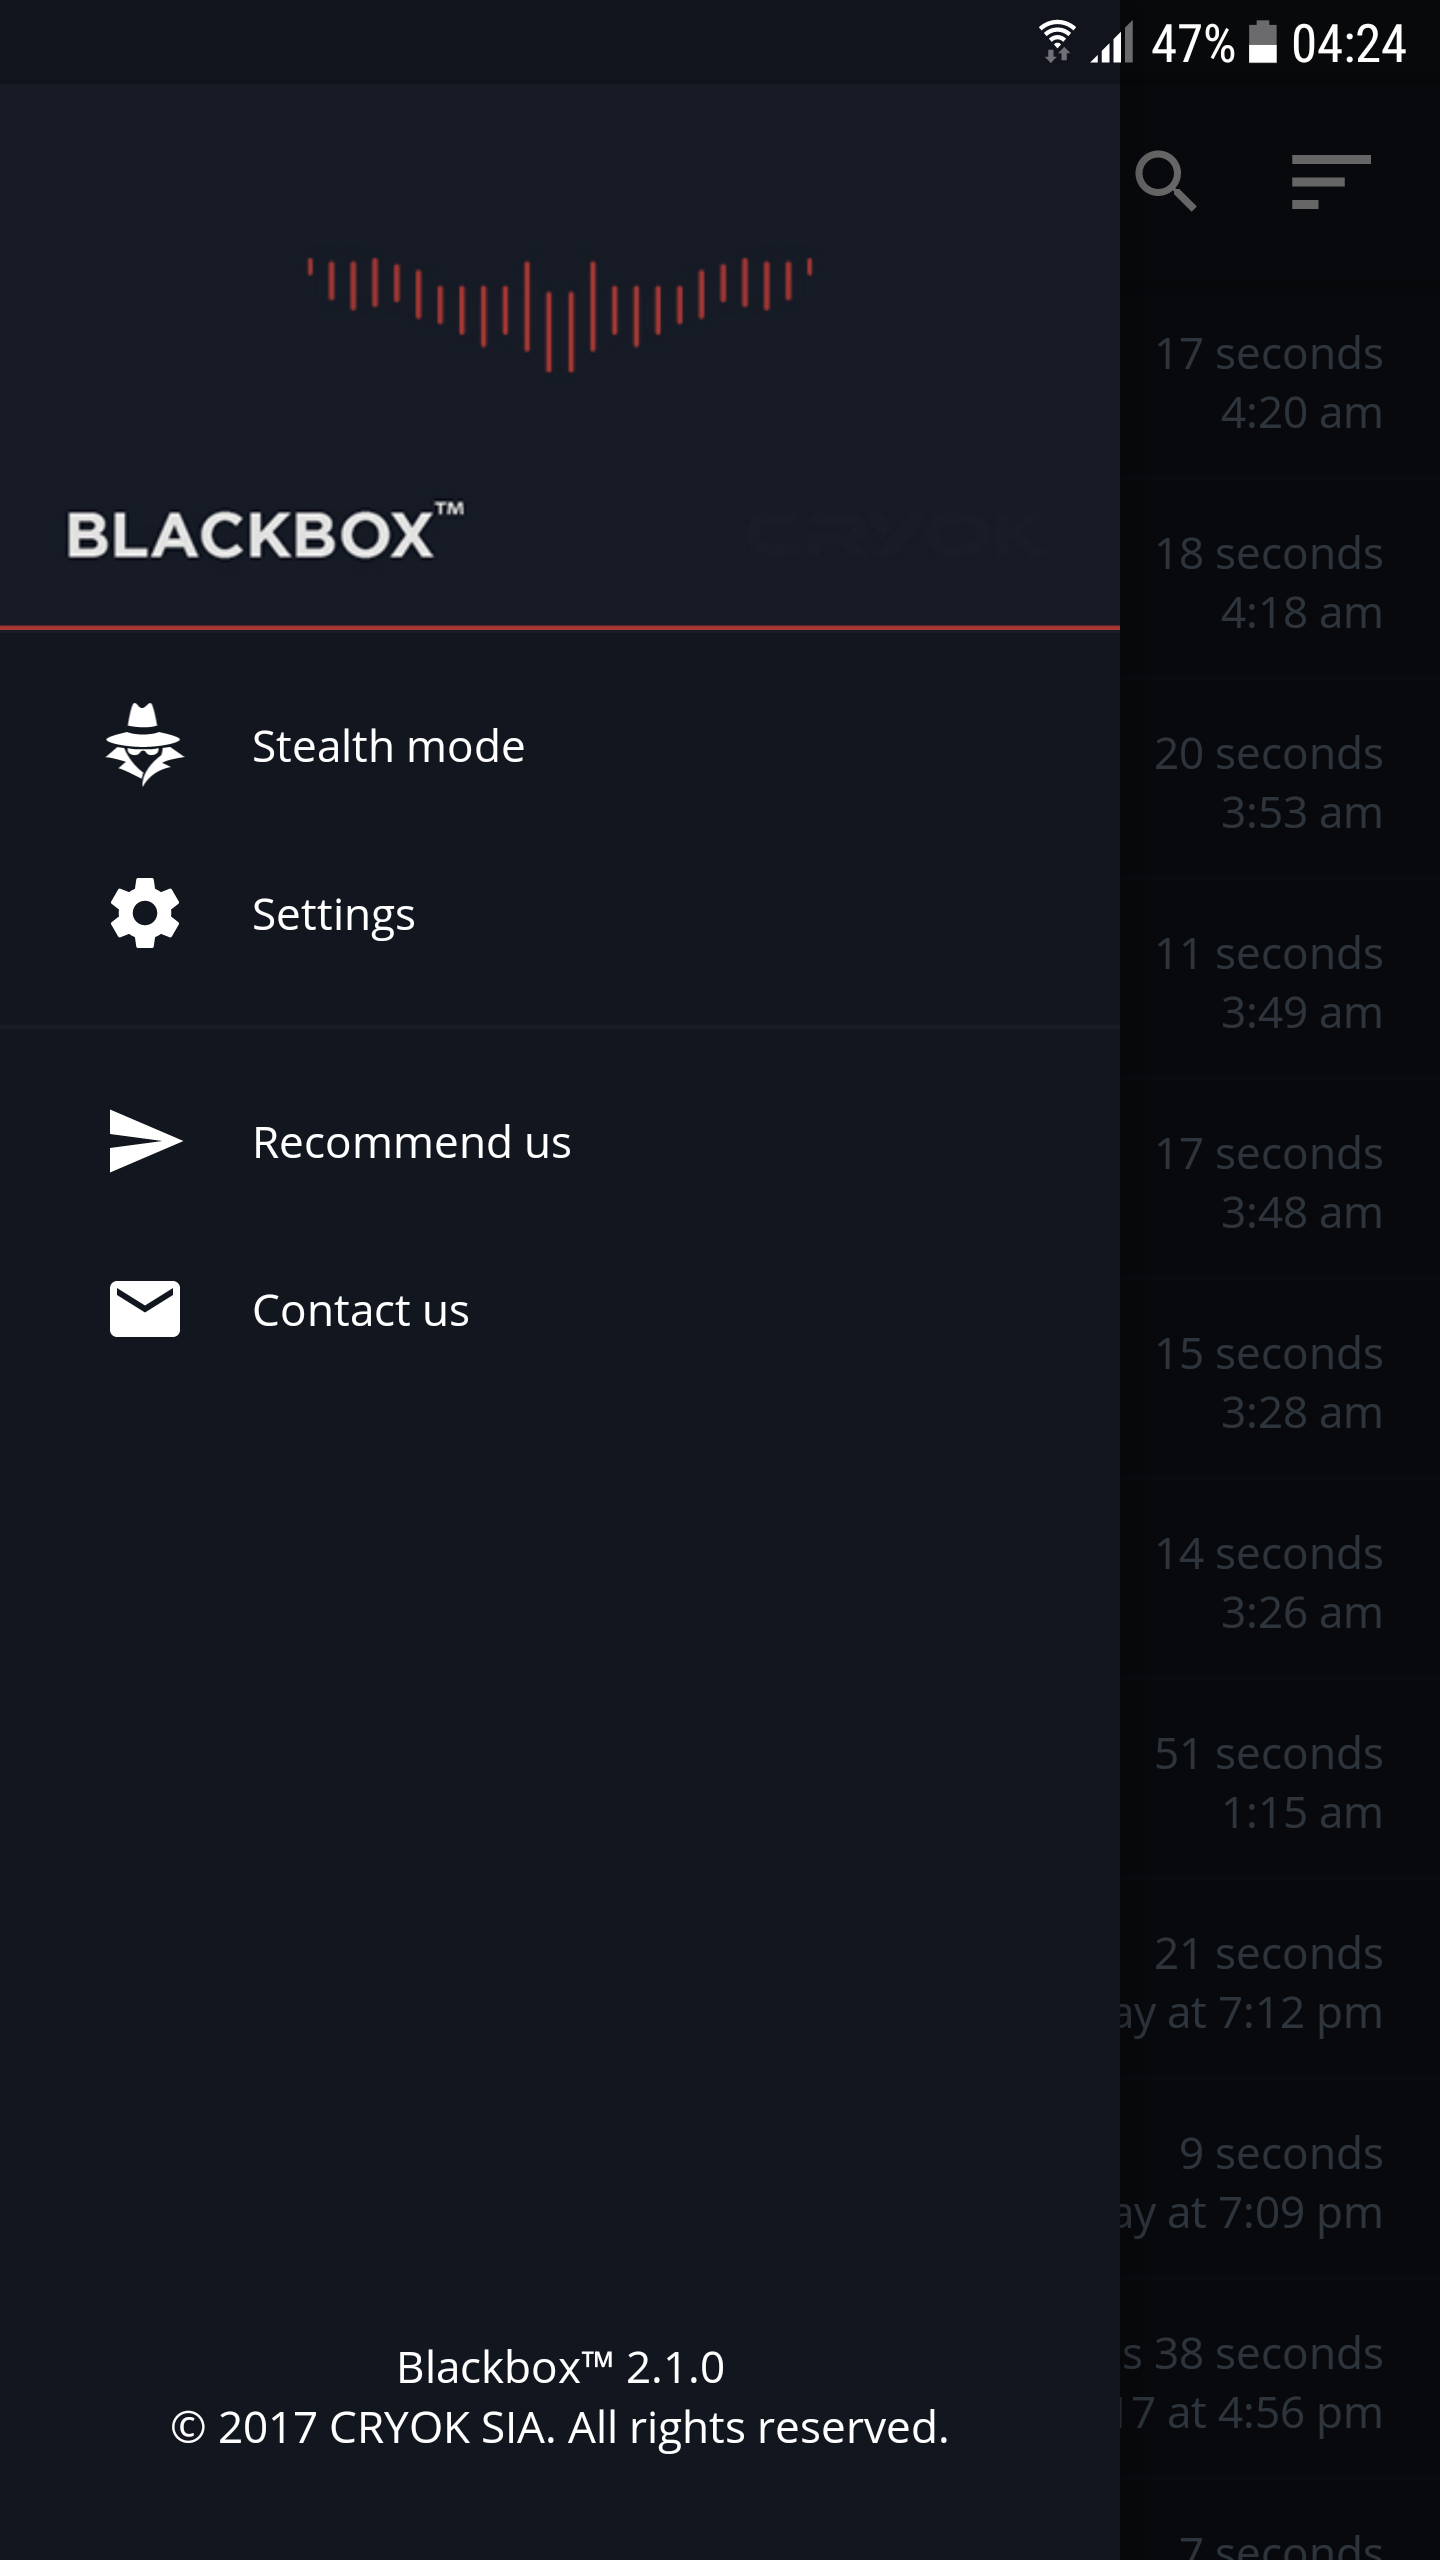Open Stealth mode menu item
Viewport: 1440px width, 2560px height.
pyautogui.click(x=388, y=746)
